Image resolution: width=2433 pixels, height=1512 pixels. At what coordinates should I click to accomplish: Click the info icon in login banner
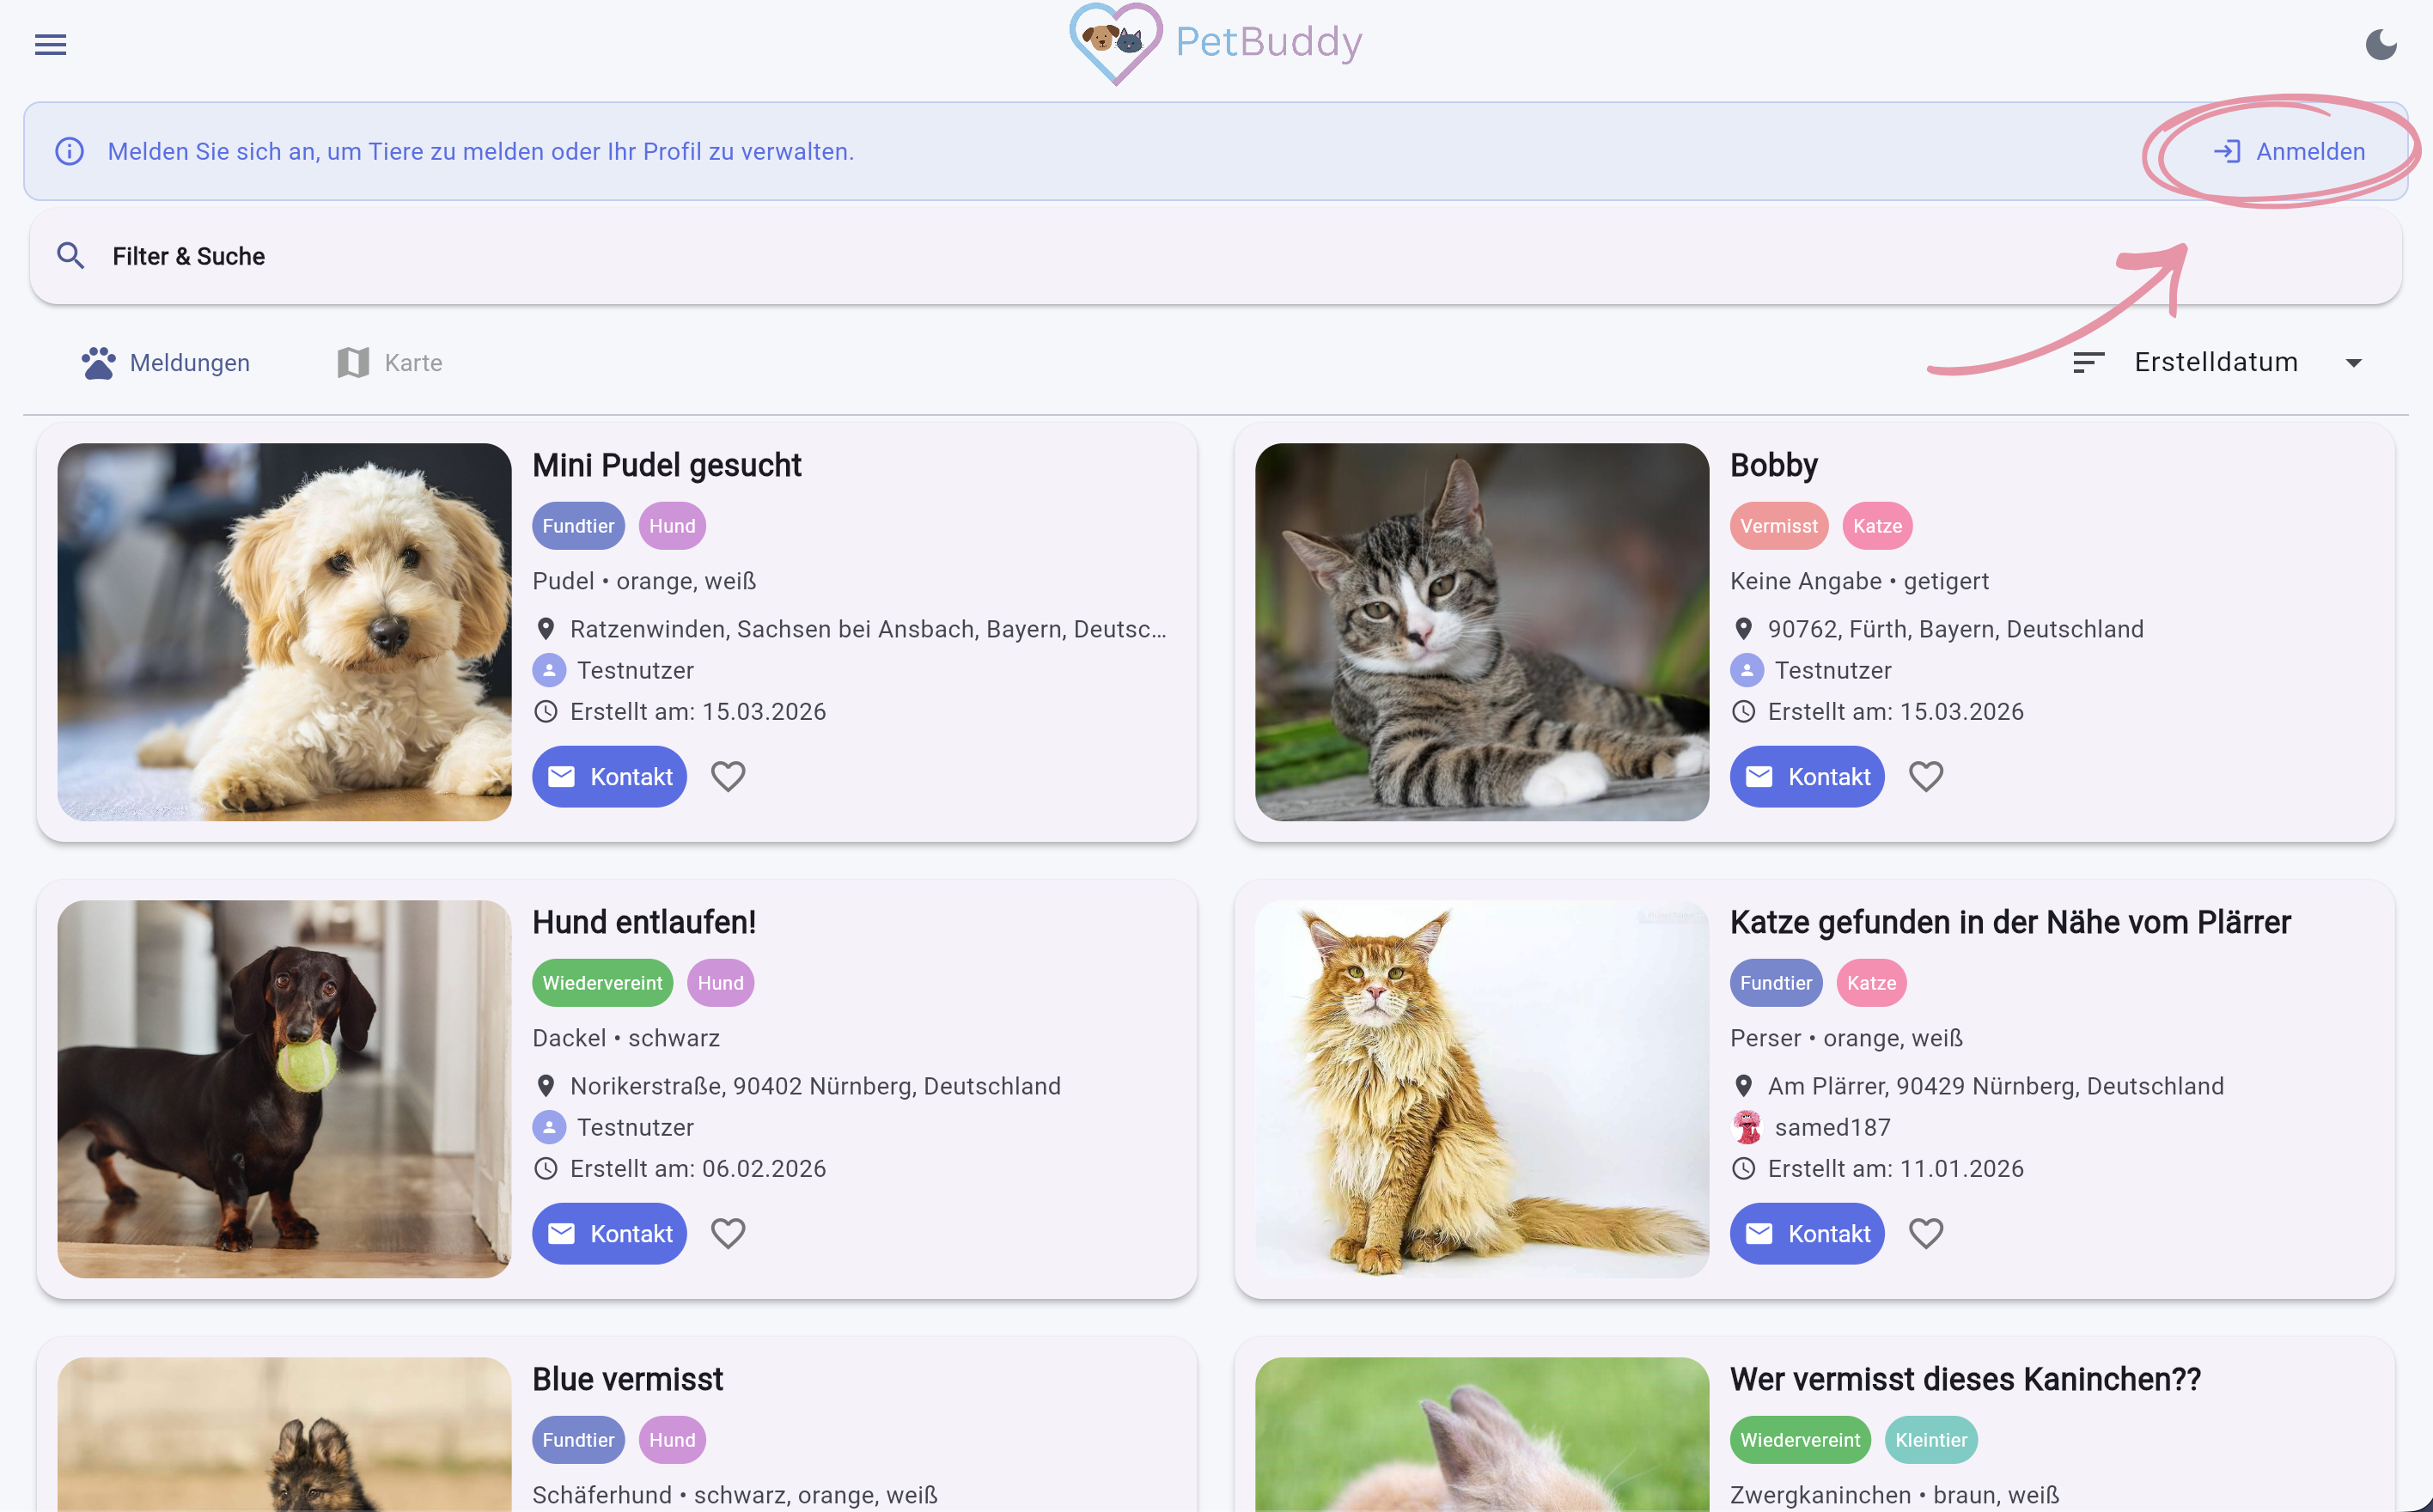(69, 151)
